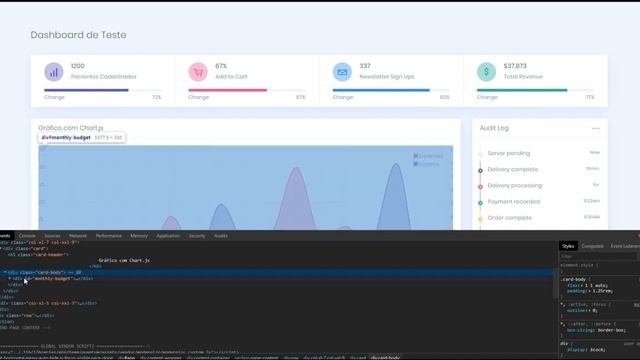
Task: Click the 'Dashboard de Teste' heading
Action: [x=78, y=35]
